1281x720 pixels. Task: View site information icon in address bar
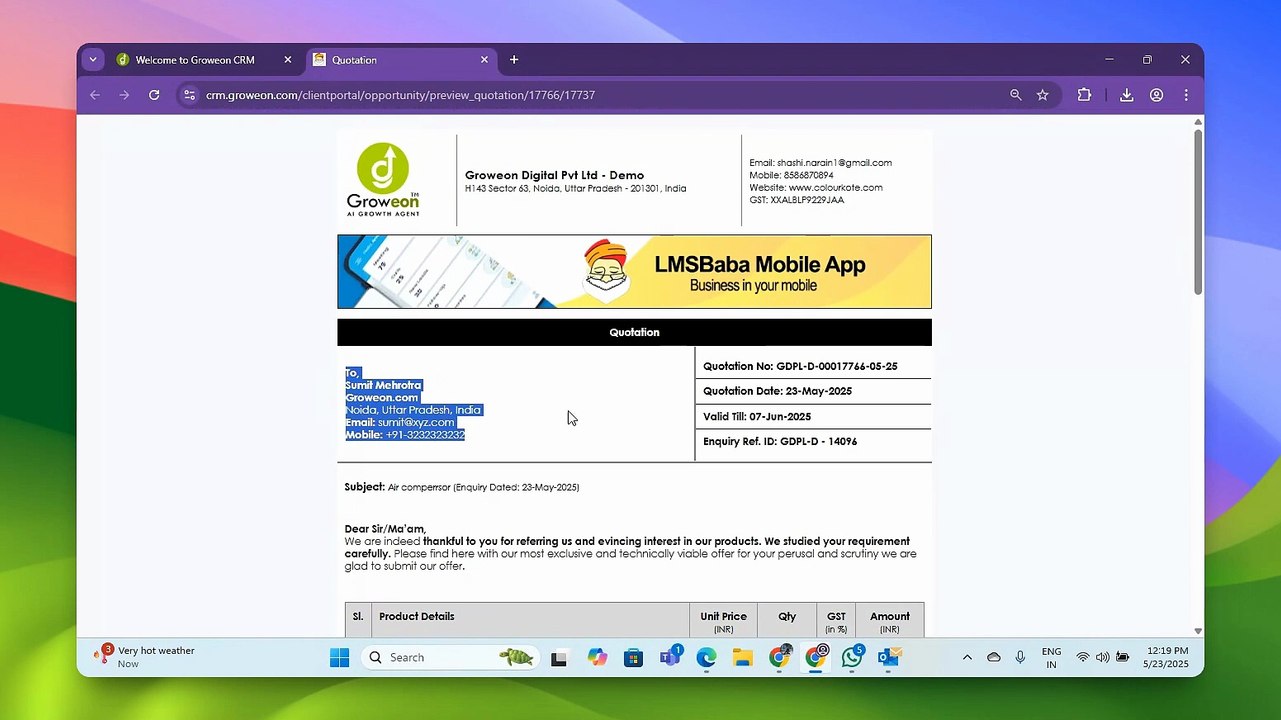click(188, 95)
